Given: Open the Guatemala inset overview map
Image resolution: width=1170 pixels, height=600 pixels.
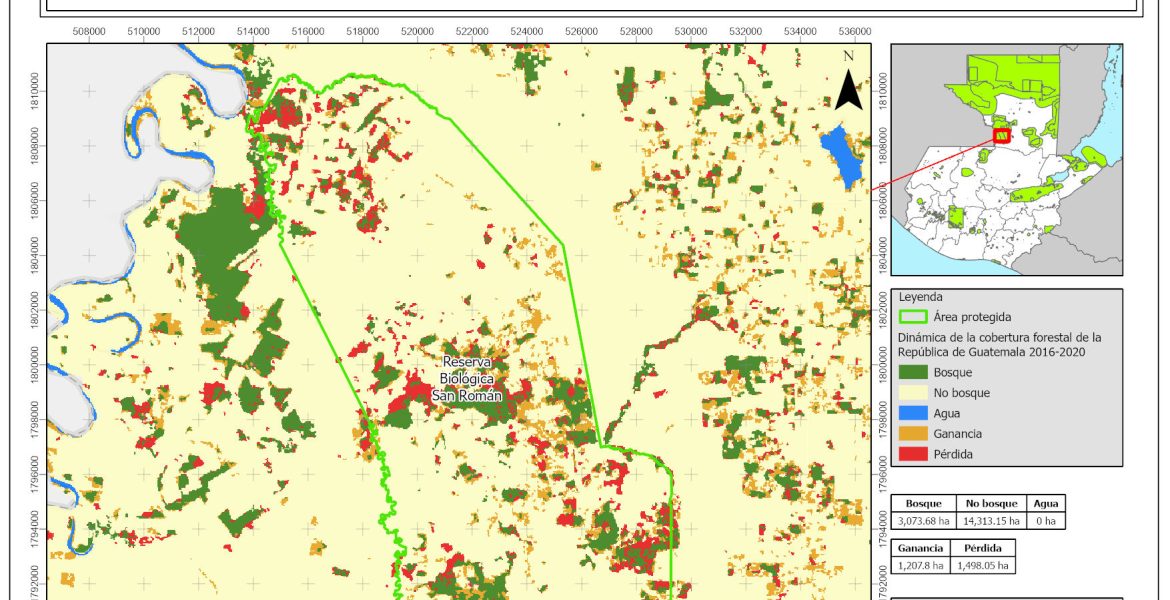Looking at the screenshot, I should (1006, 160).
